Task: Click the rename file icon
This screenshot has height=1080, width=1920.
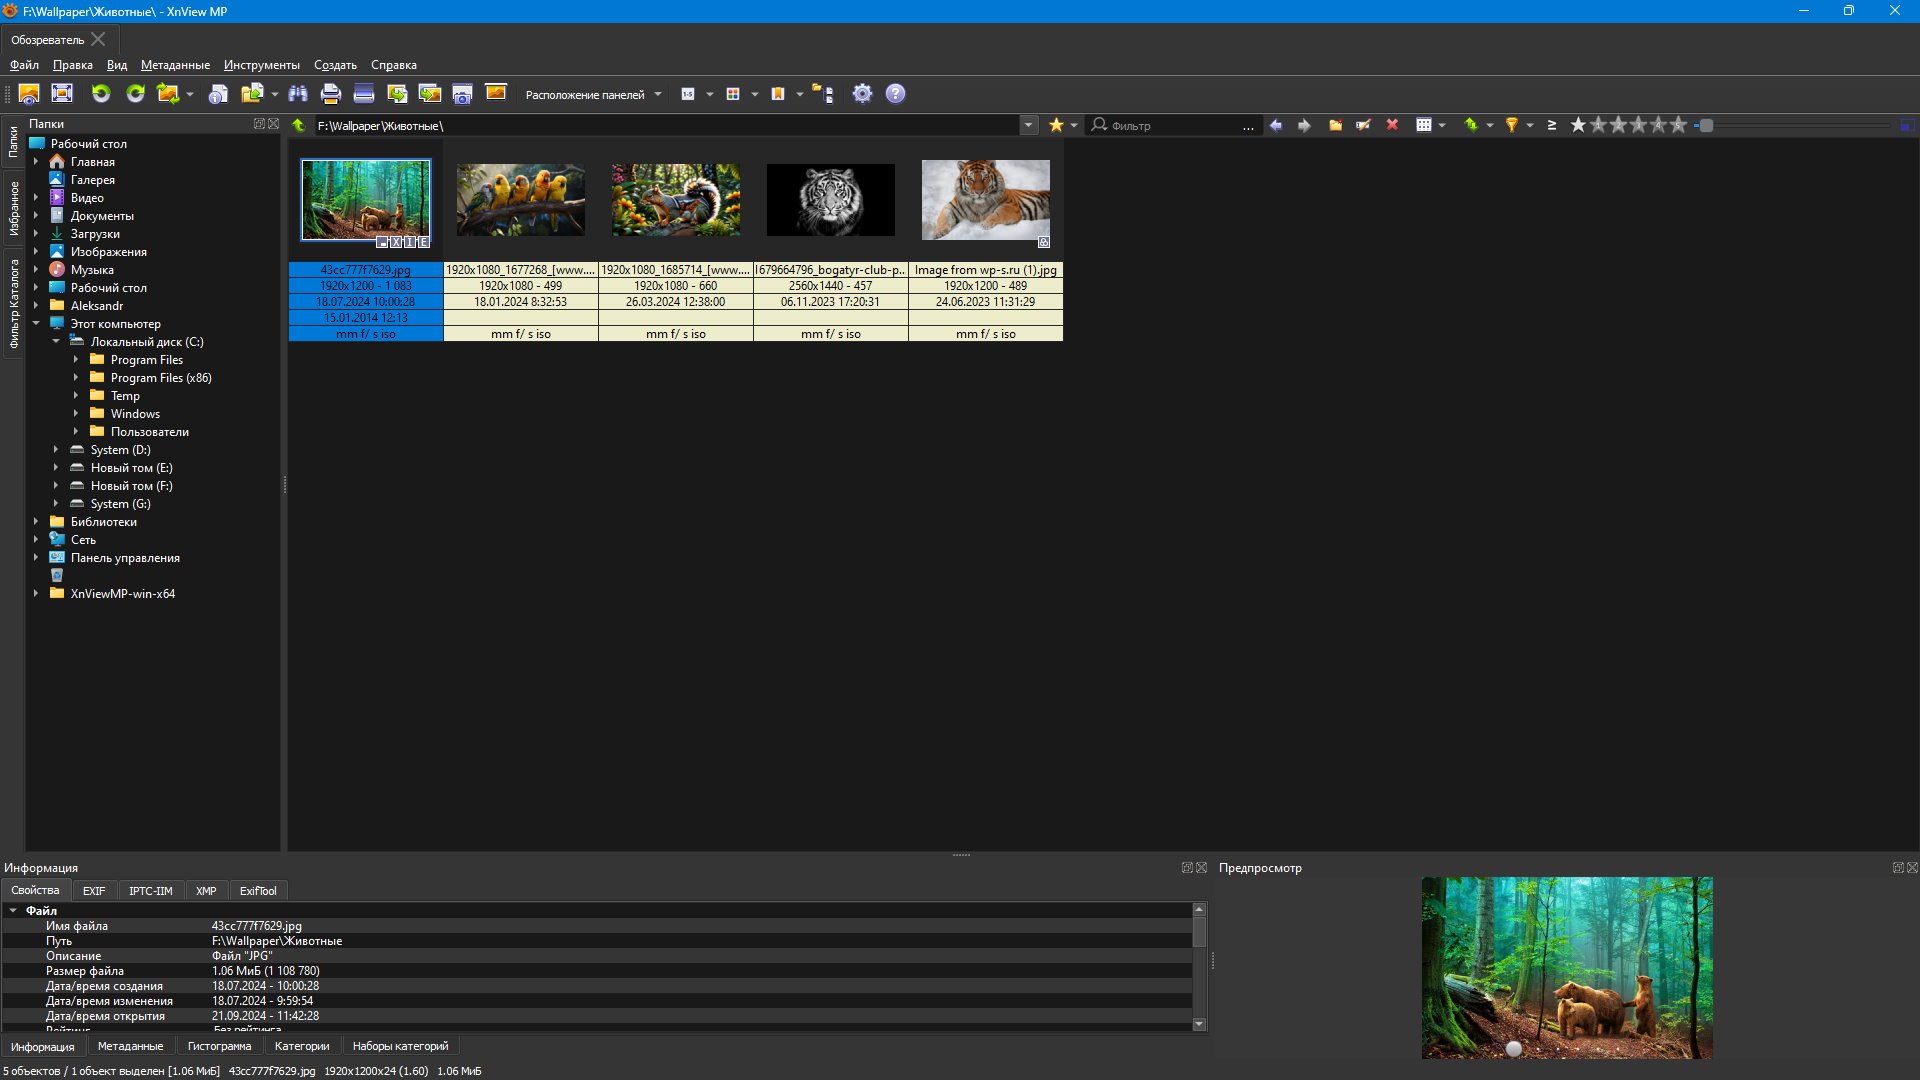Action: pyautogui.click(x=1363, y=125)
